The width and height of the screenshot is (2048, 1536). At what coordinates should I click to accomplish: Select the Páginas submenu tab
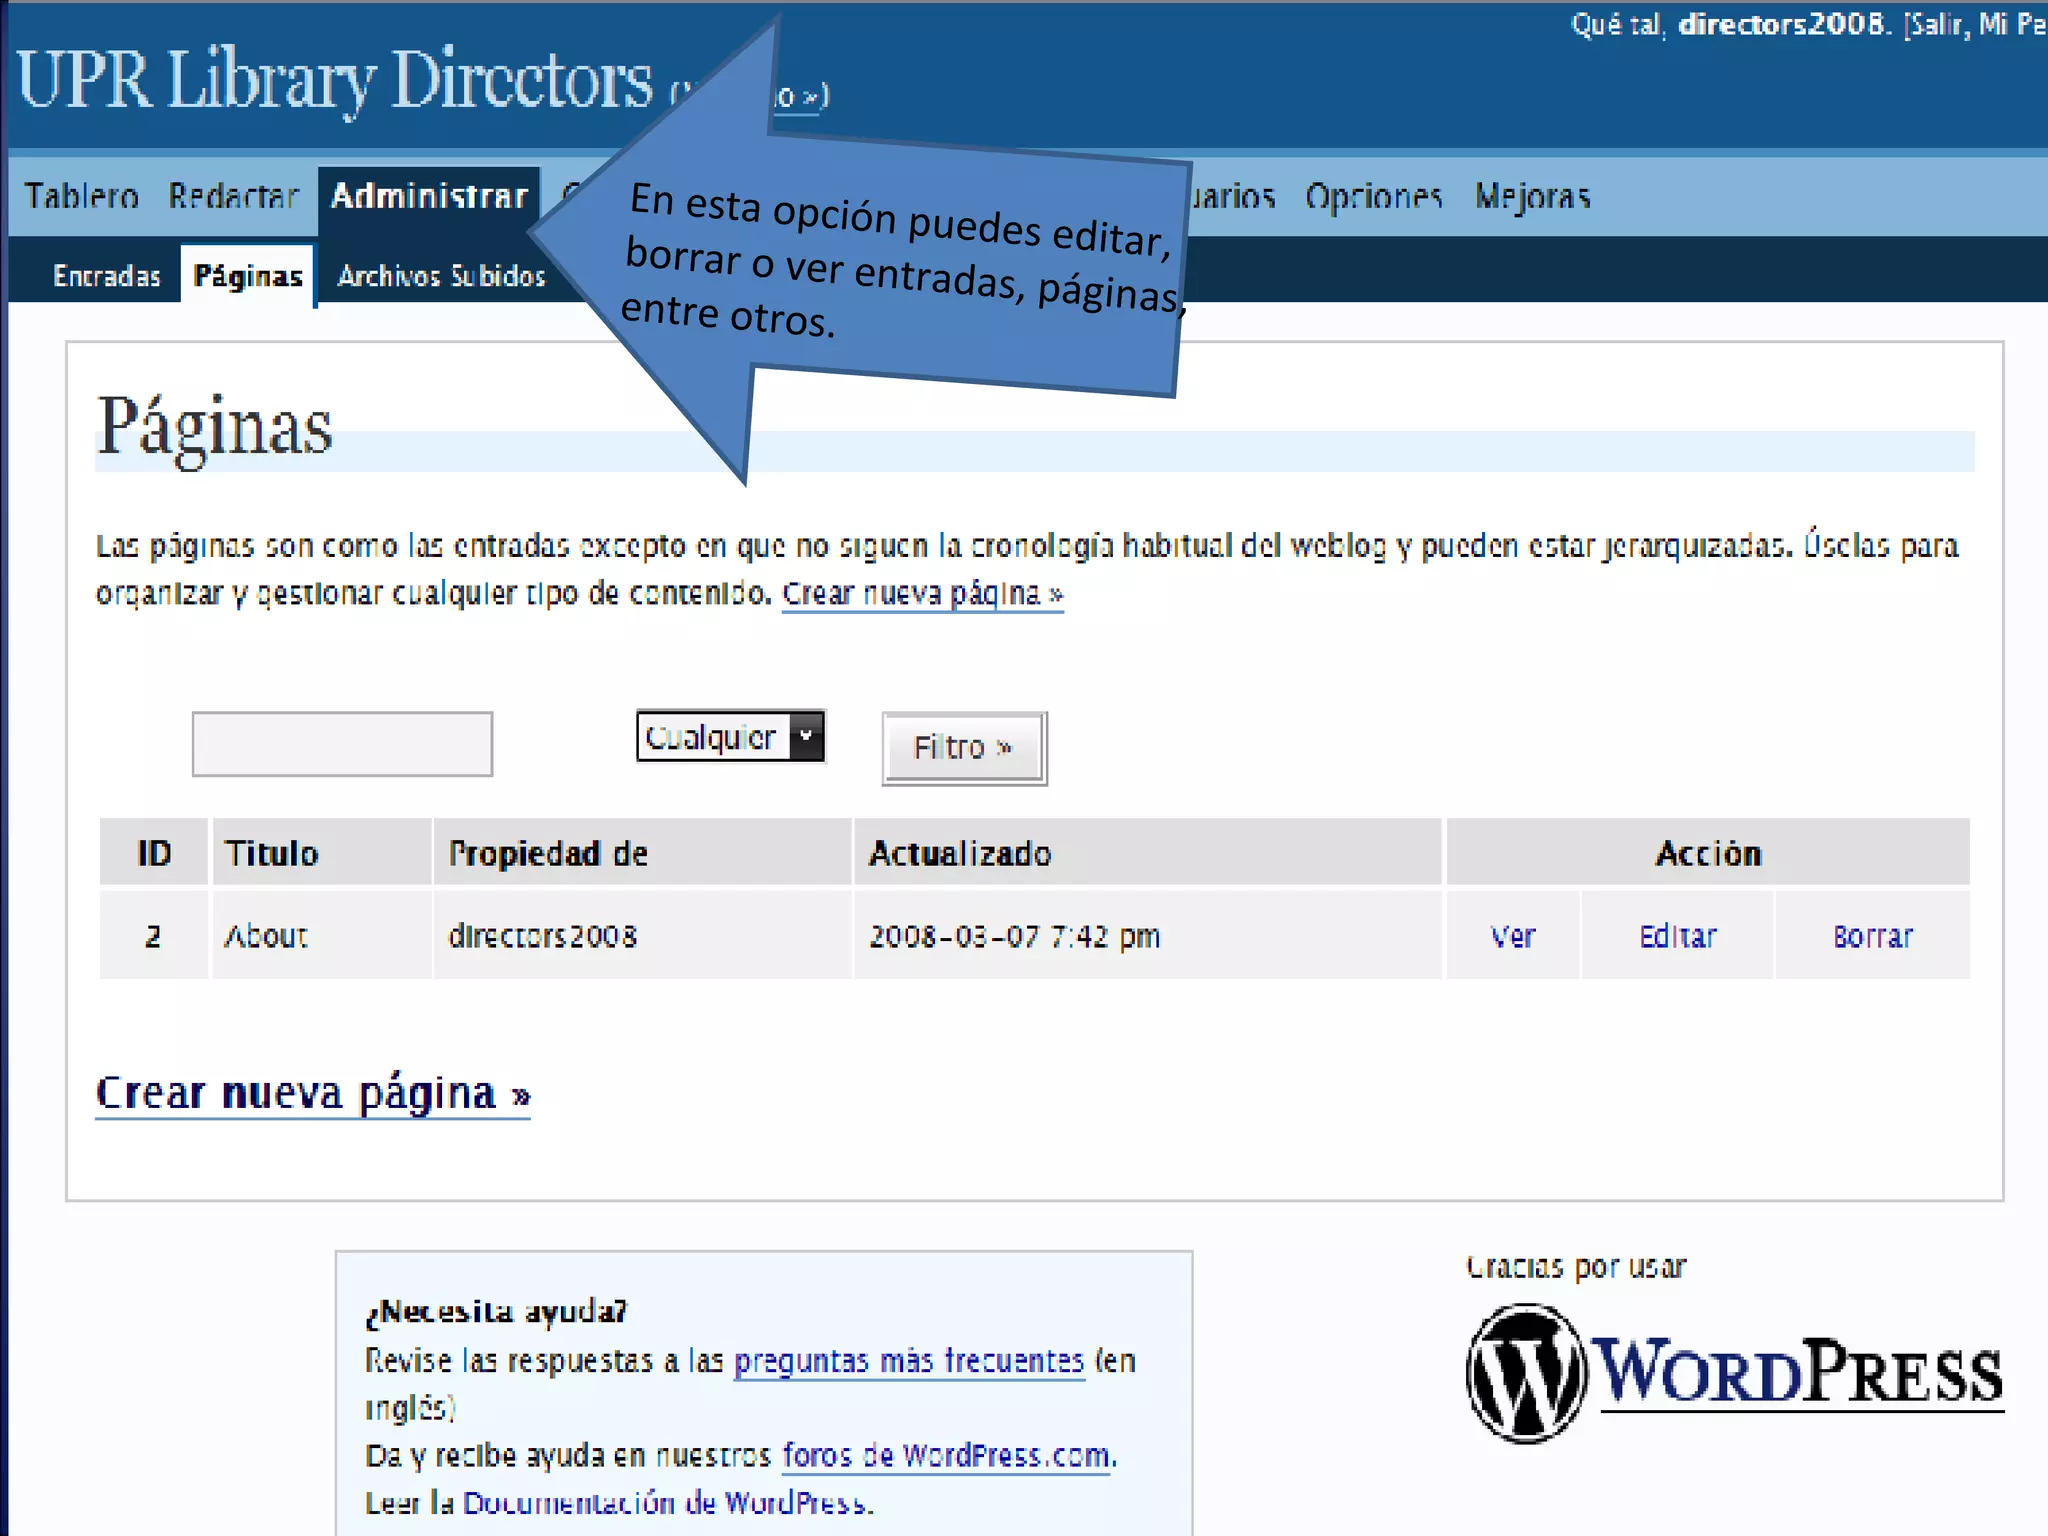point(248,276)
